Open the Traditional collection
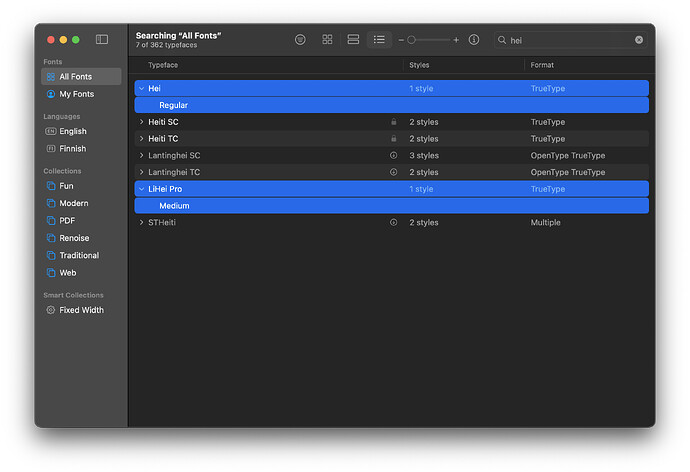Viewport: 690px width, 472px height. pos(81,255)
